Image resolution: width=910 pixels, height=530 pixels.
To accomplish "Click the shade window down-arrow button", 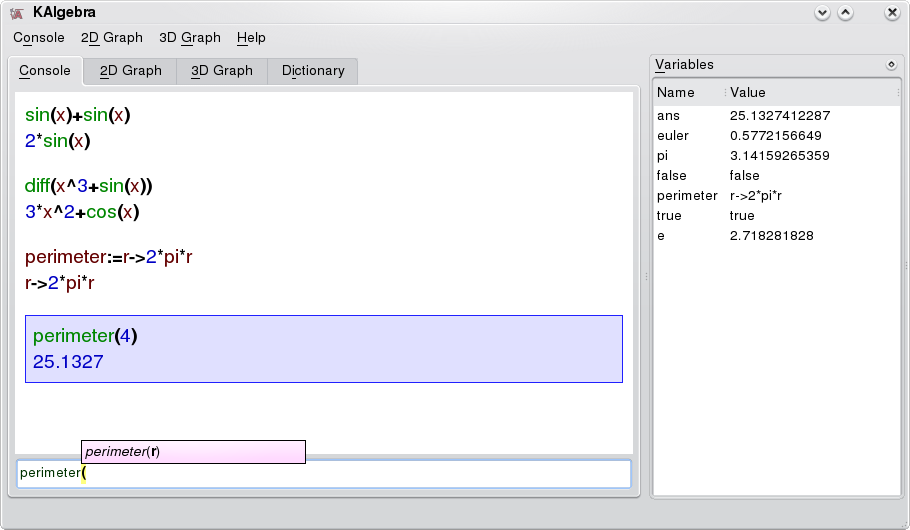I will click(822, 13).
